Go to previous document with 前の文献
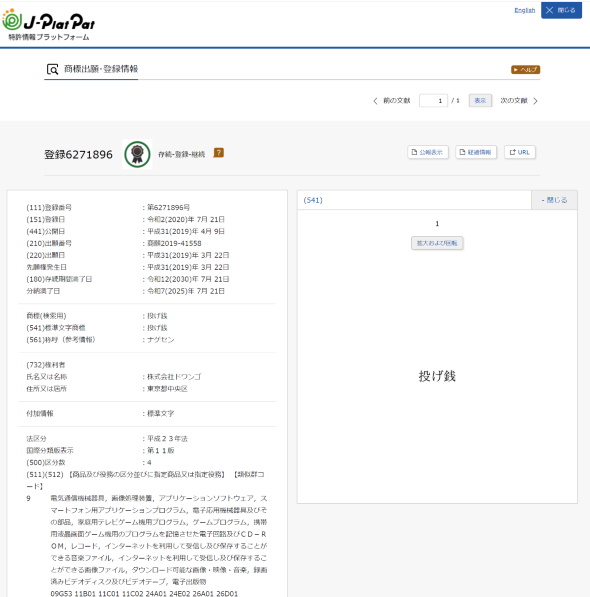Viewport: 590px width, 597px height. 392,101
